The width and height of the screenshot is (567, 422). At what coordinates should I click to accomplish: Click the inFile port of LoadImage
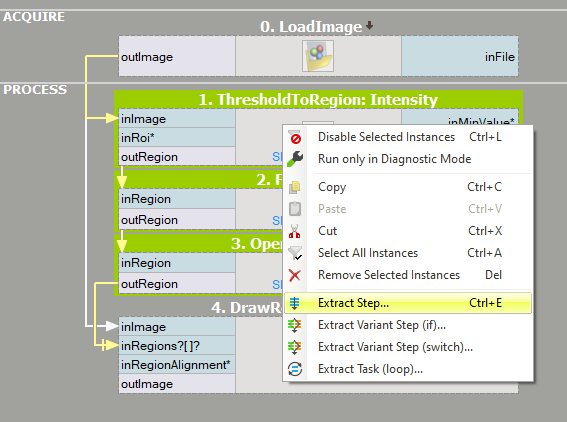pos(460,56)
